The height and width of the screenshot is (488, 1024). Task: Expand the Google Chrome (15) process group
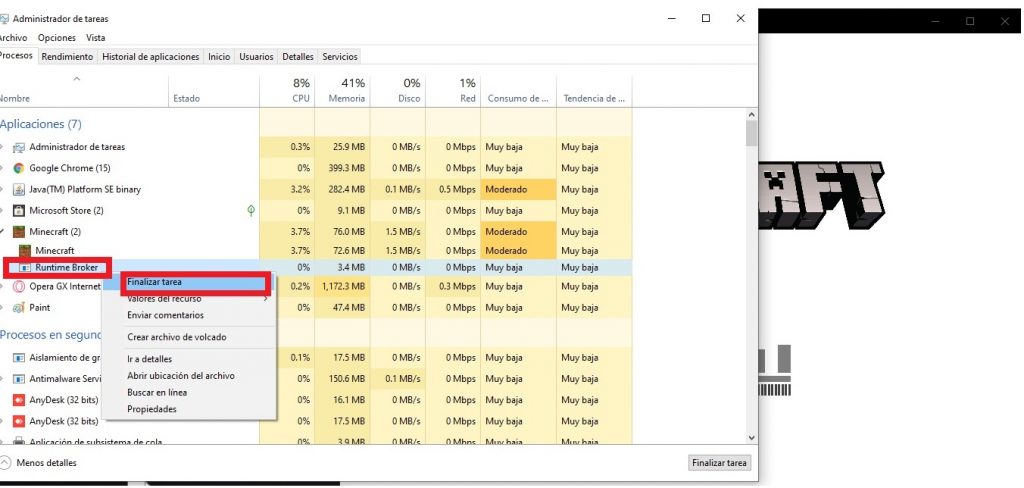click(2, 168)
